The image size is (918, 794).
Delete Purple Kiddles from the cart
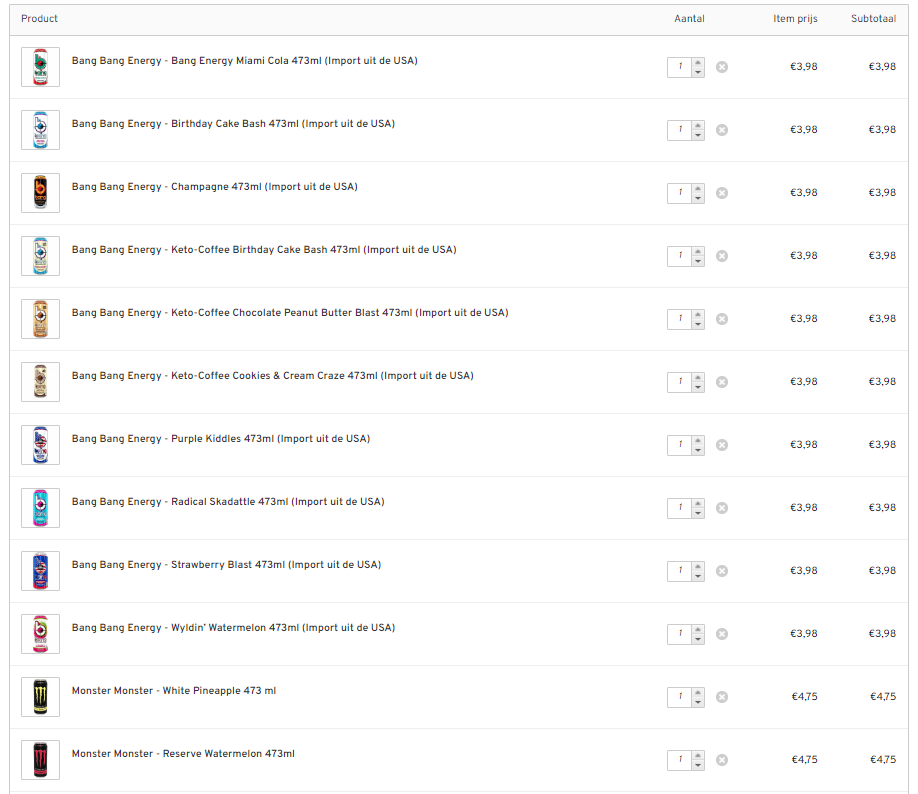722,445
